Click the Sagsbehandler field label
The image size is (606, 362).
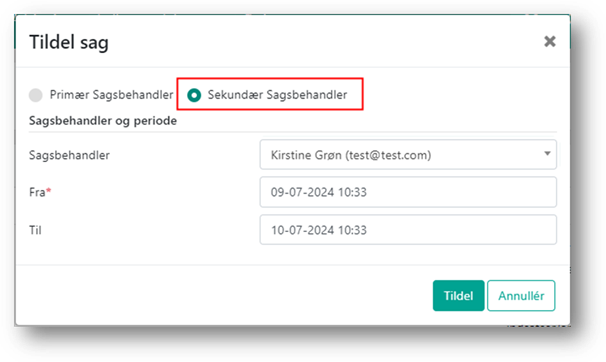(x=69, y=155)
